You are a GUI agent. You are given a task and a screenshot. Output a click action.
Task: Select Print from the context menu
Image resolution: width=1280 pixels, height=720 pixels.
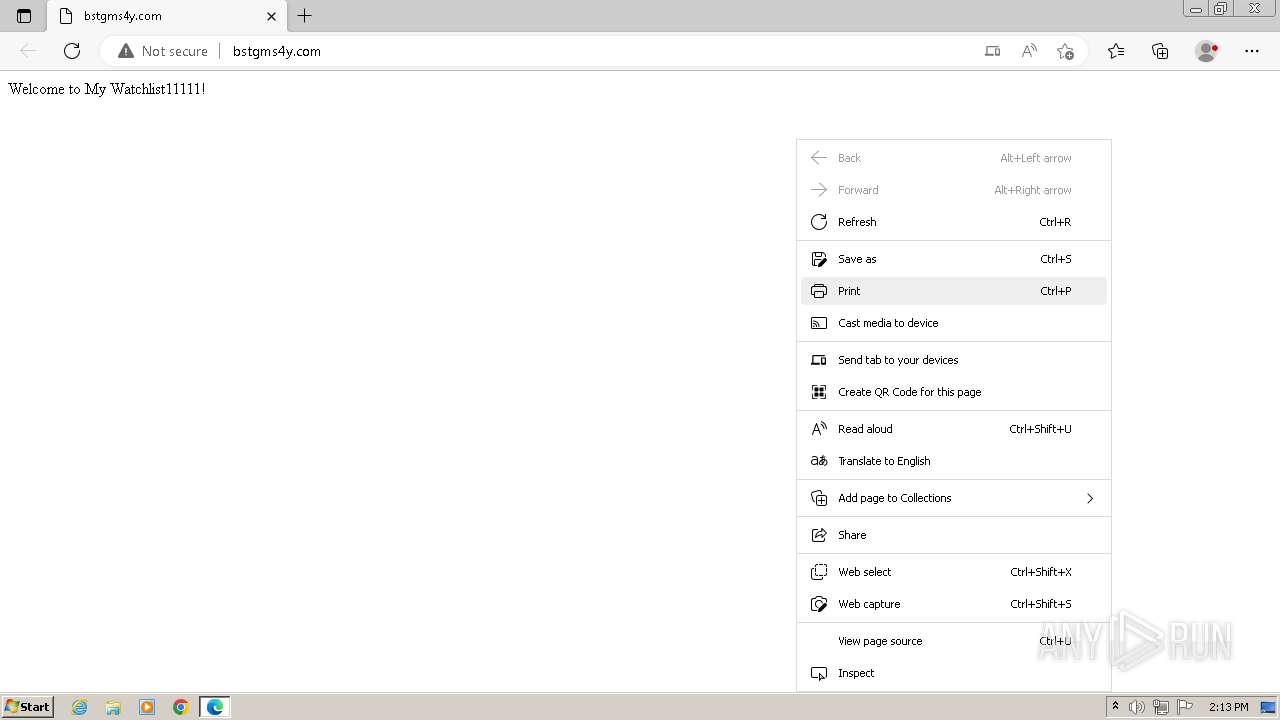pyautogui.click(x=954, y=291)
